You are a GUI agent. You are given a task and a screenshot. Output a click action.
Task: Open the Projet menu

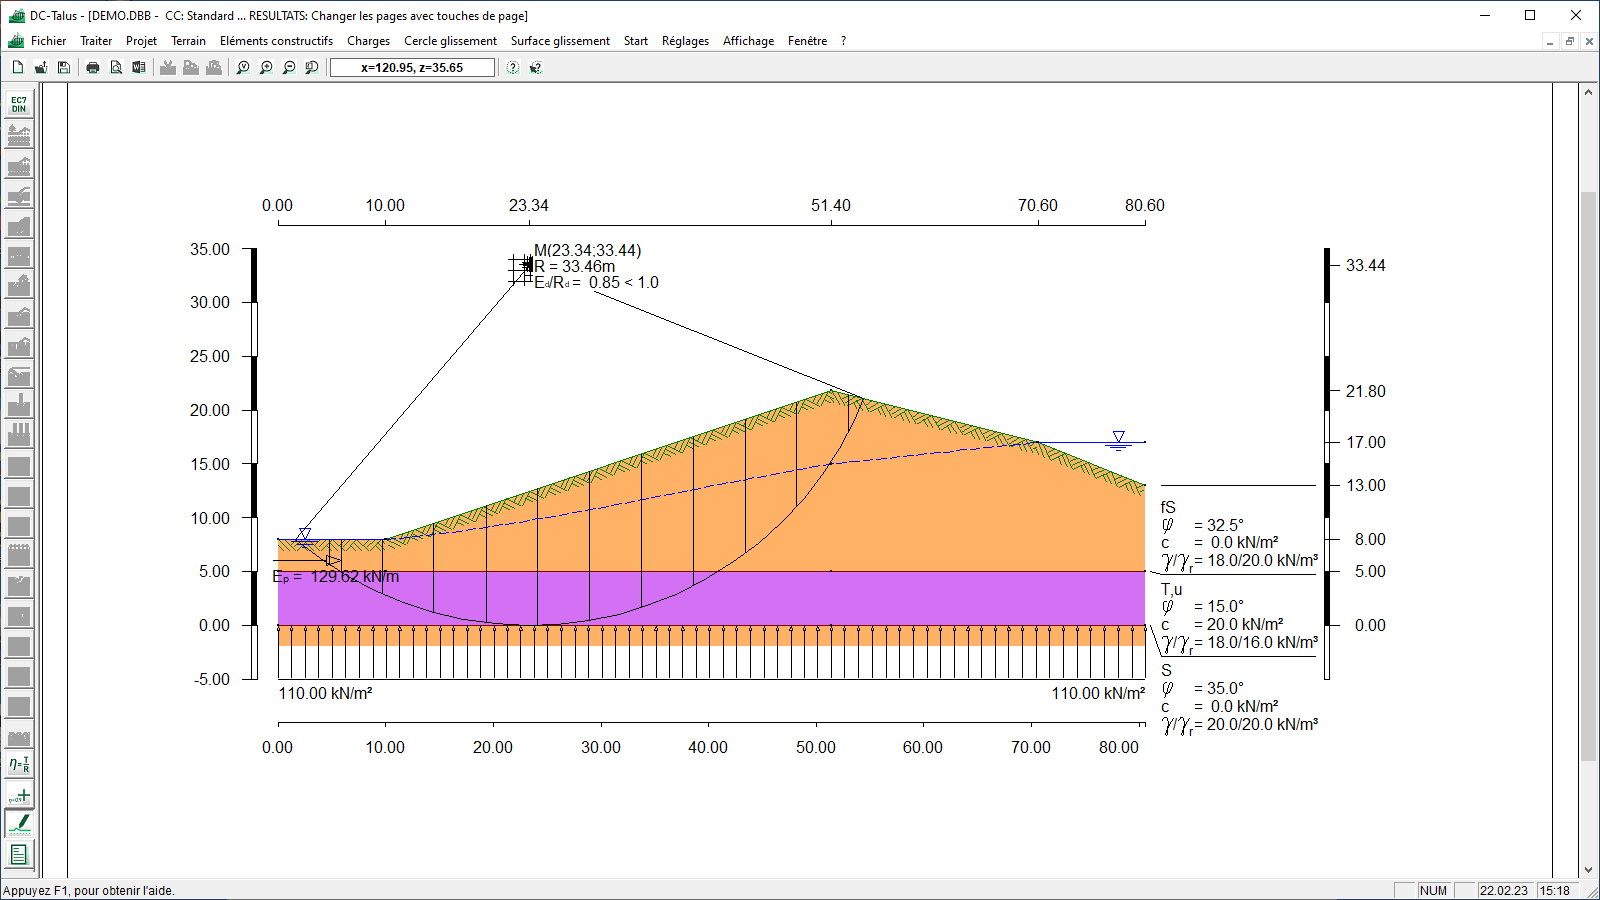(x=141, y=41)
